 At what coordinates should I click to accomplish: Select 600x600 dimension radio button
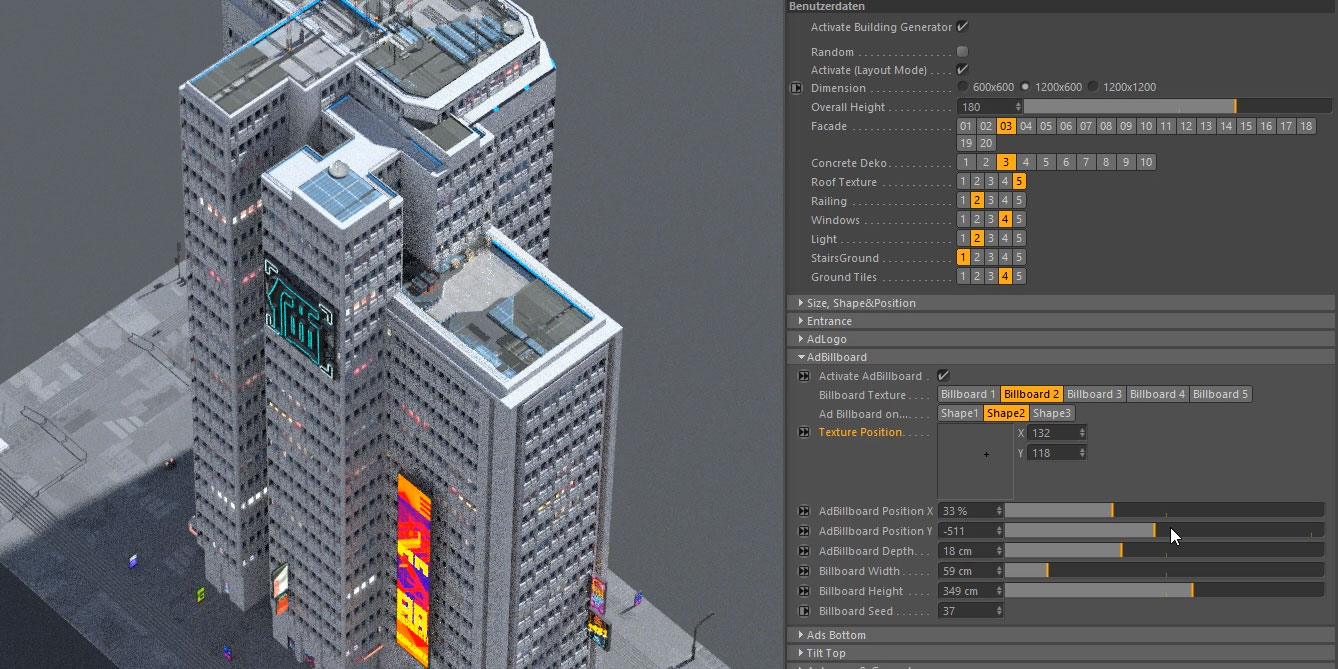[962, 87]
